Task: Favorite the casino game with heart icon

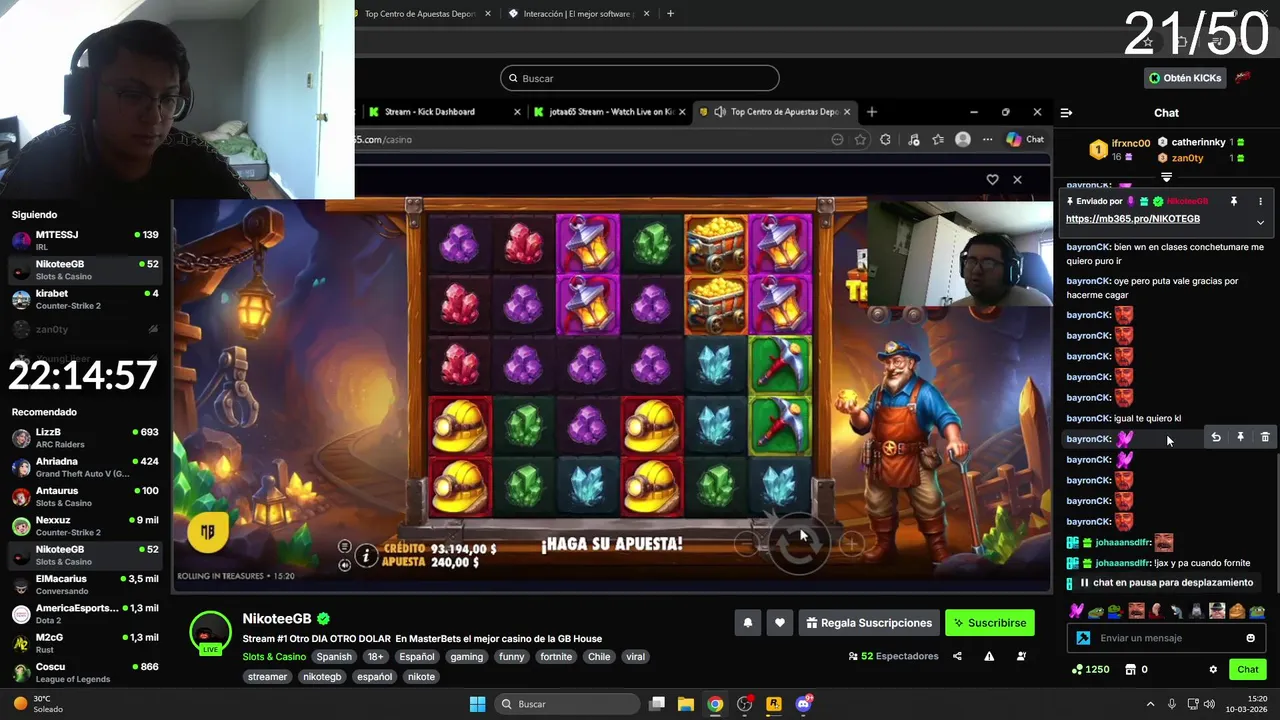Action: coord(992,179)
